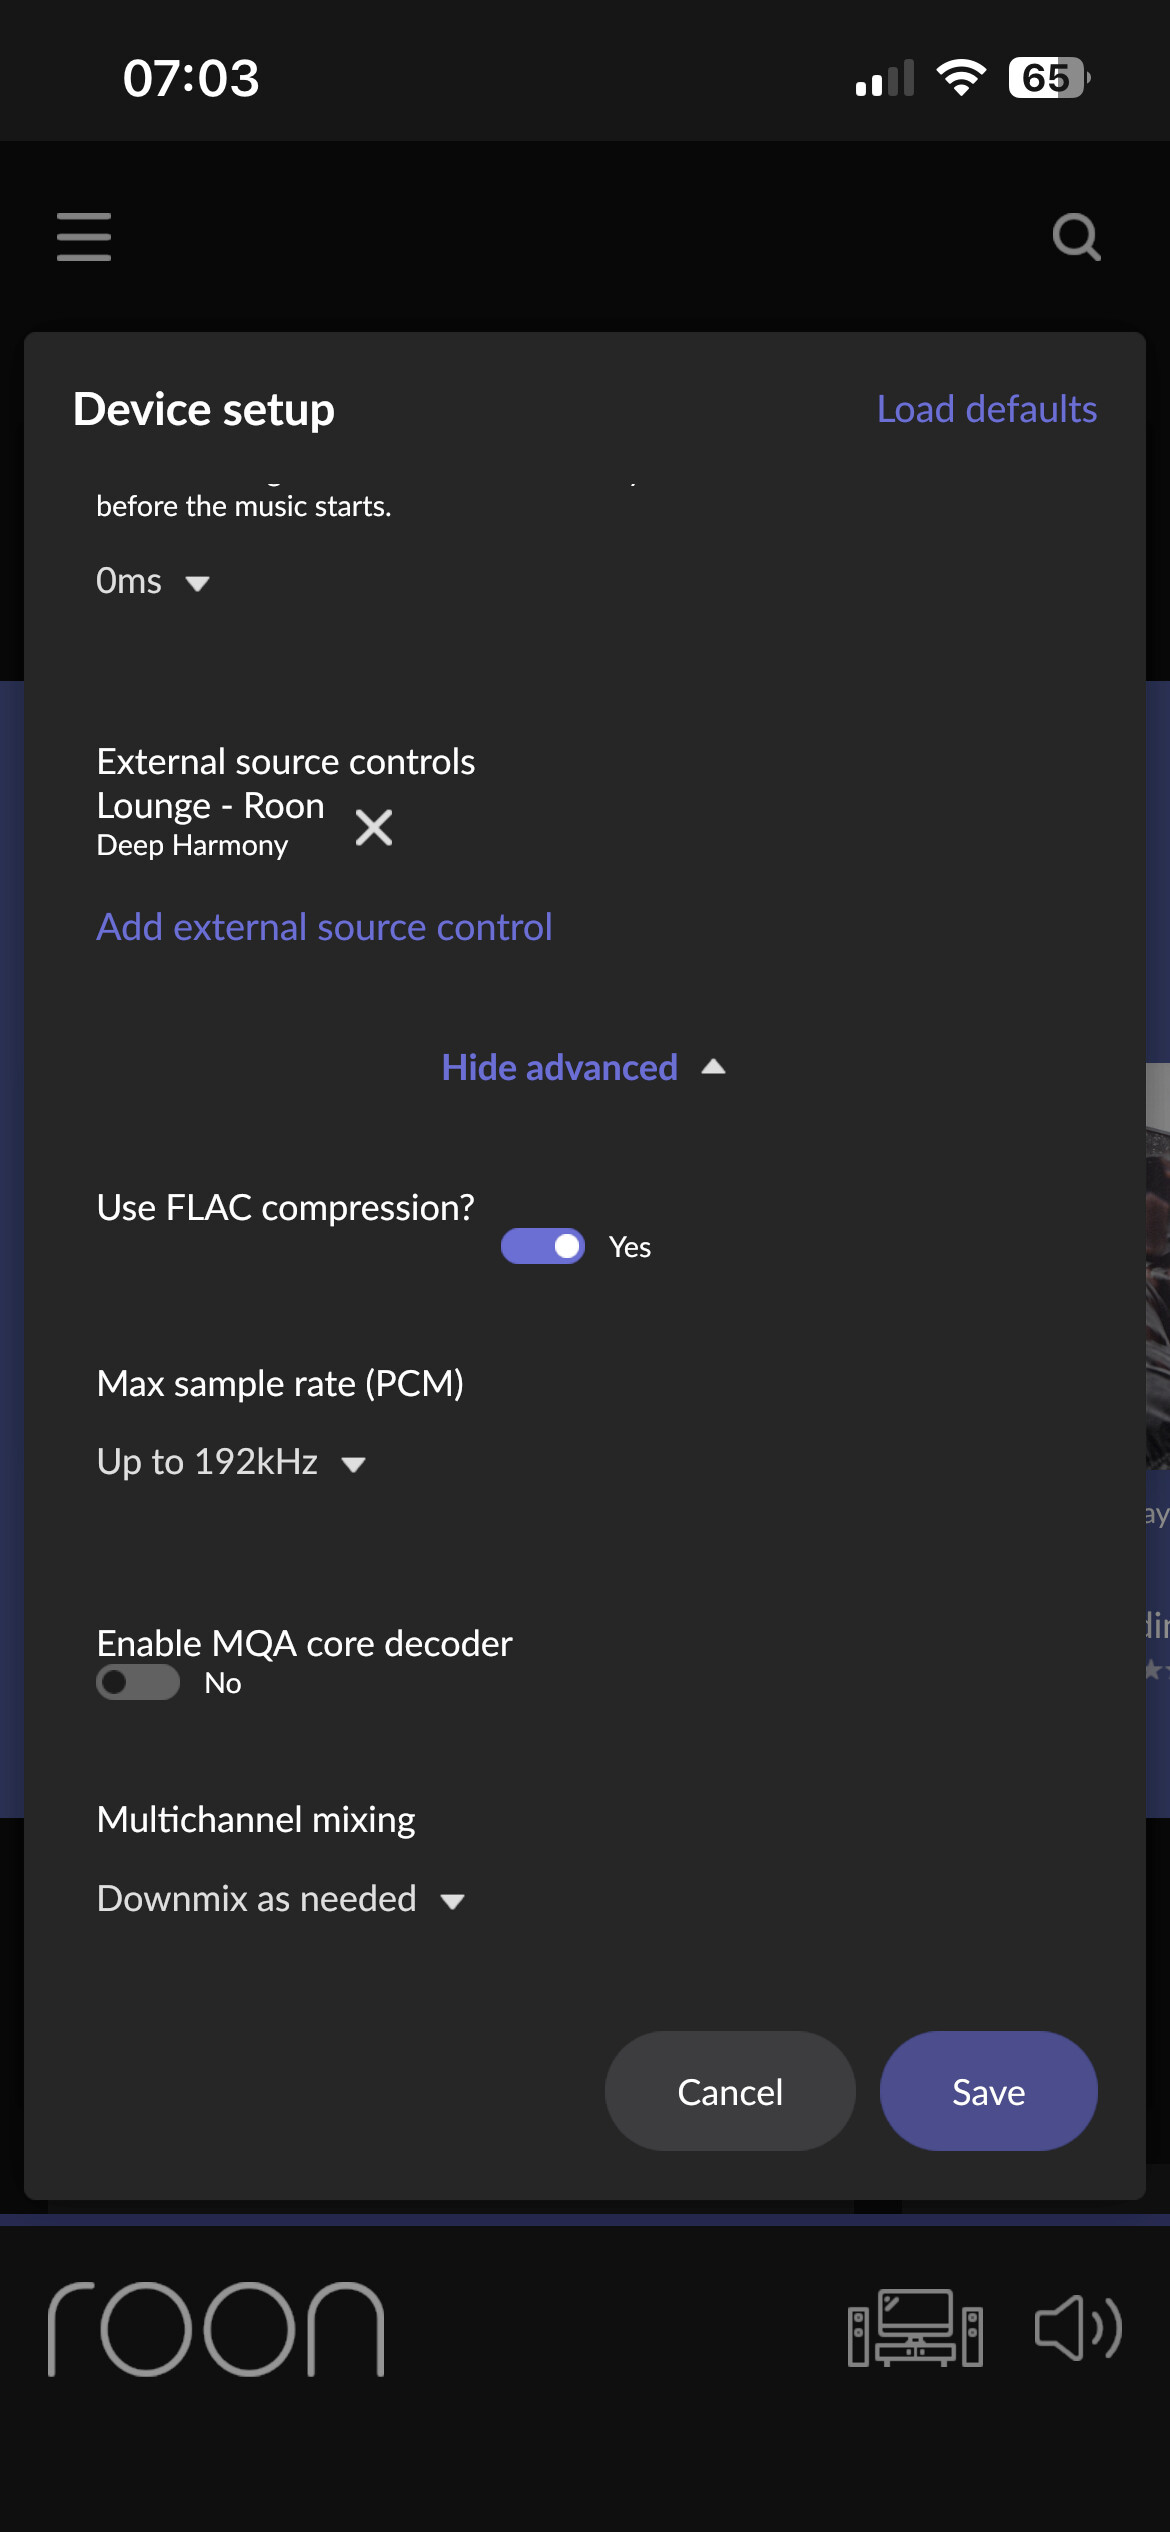Check the battery indicator in the status bar
Image resolution: width=1170 pixels, height=2532 pixels.
click(x=1049, y=78)
